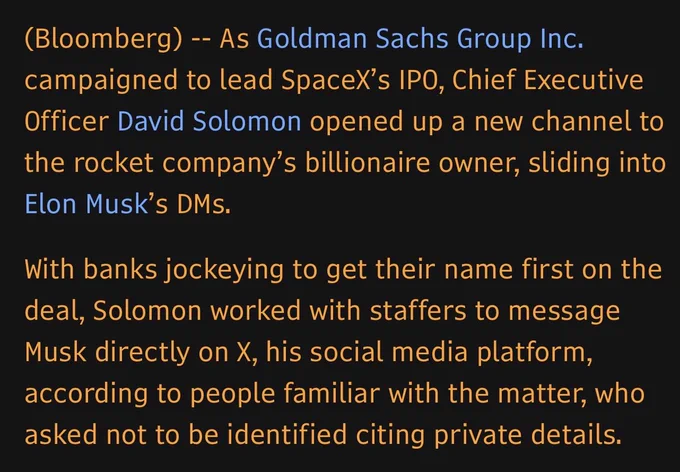Click the word "jockeying" in second paragraph
Viewport: 680px width, 472px height.
[224, 270]
